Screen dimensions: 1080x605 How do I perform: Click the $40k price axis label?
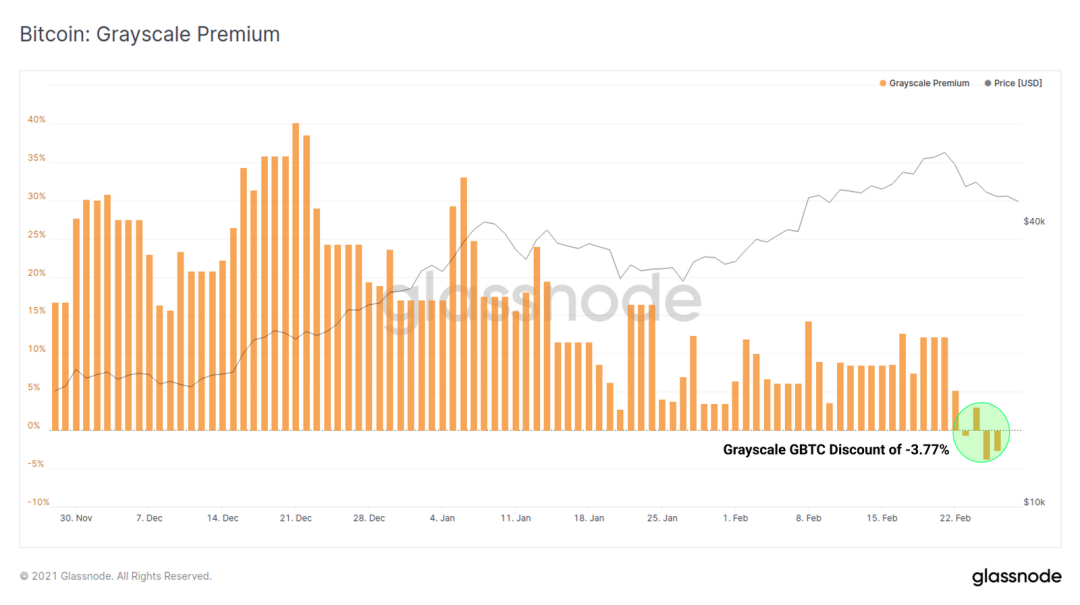[x=1034, y=221]
